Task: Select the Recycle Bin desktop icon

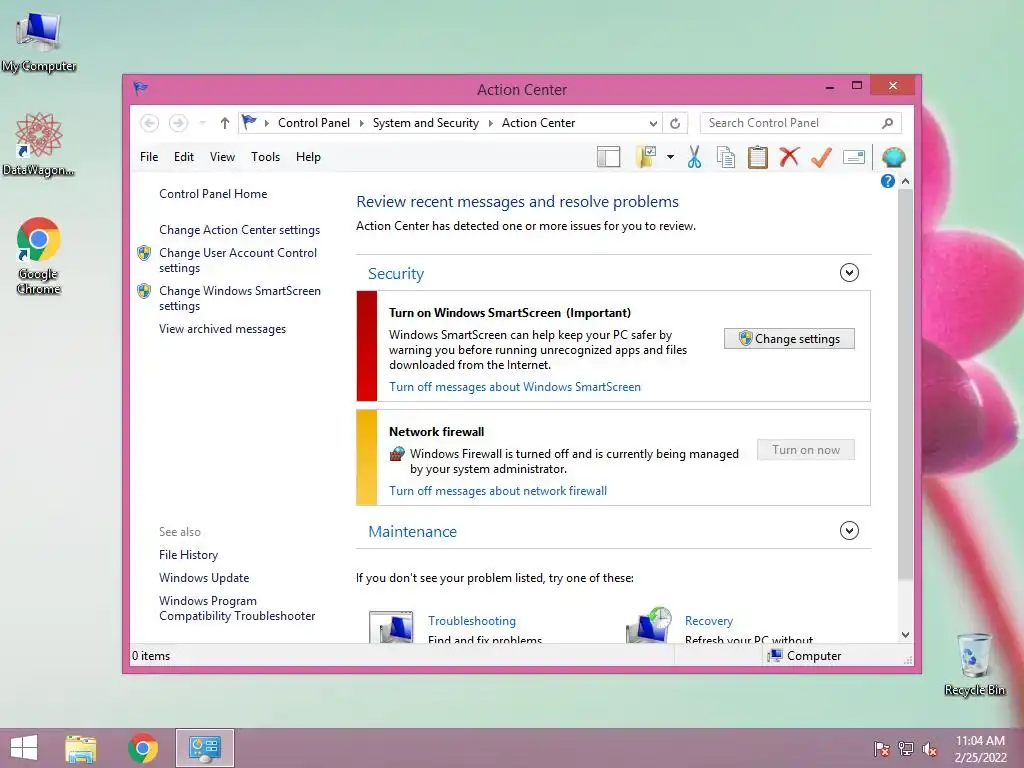Action: pos(974,664)
